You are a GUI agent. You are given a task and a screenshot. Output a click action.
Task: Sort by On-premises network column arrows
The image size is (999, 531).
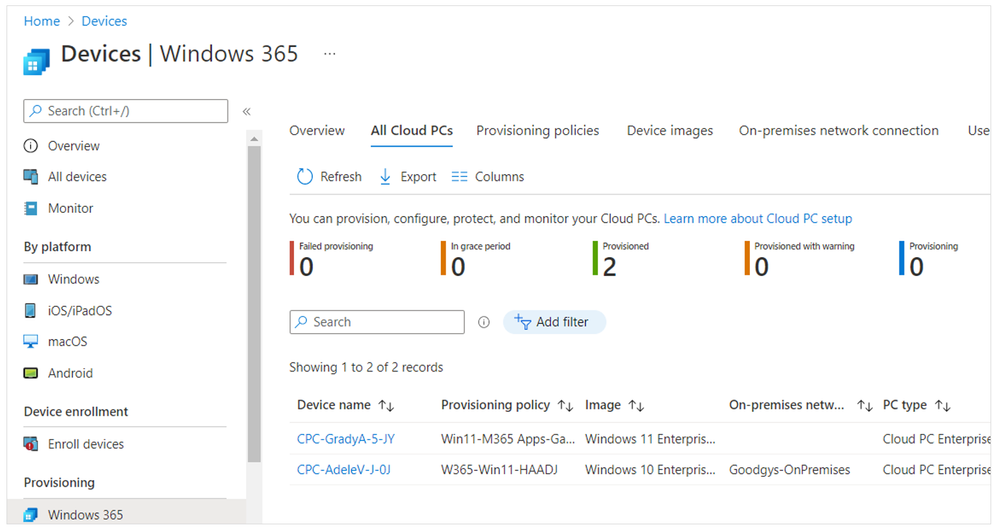point(865,405)
